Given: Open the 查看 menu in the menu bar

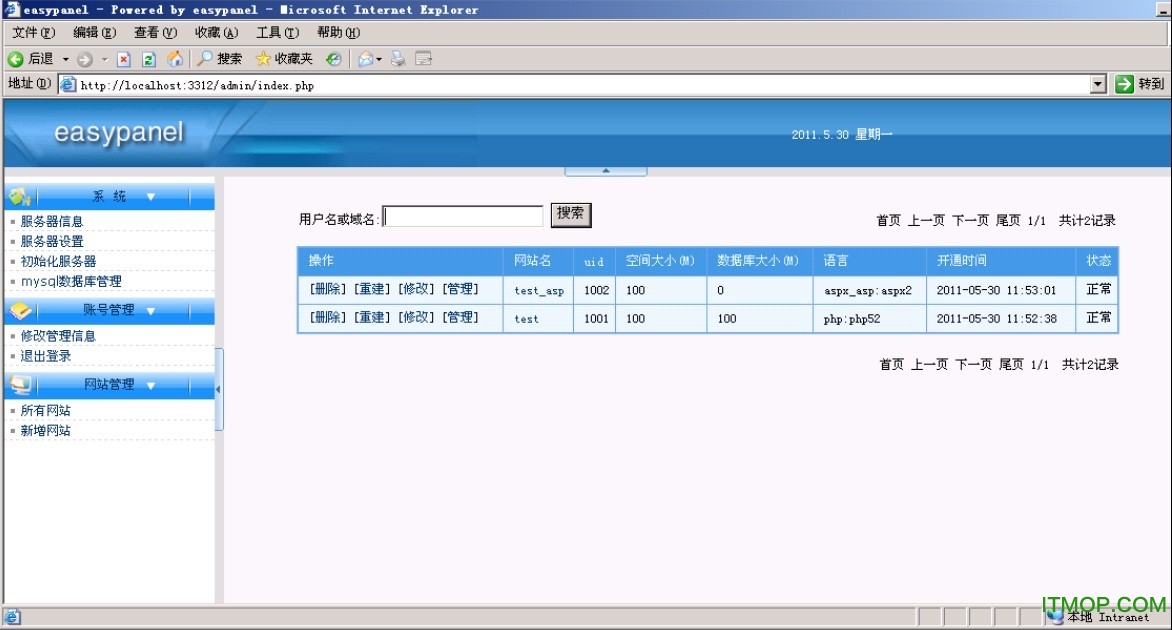Looking at the screenshot, I should (x=155, y=32).
